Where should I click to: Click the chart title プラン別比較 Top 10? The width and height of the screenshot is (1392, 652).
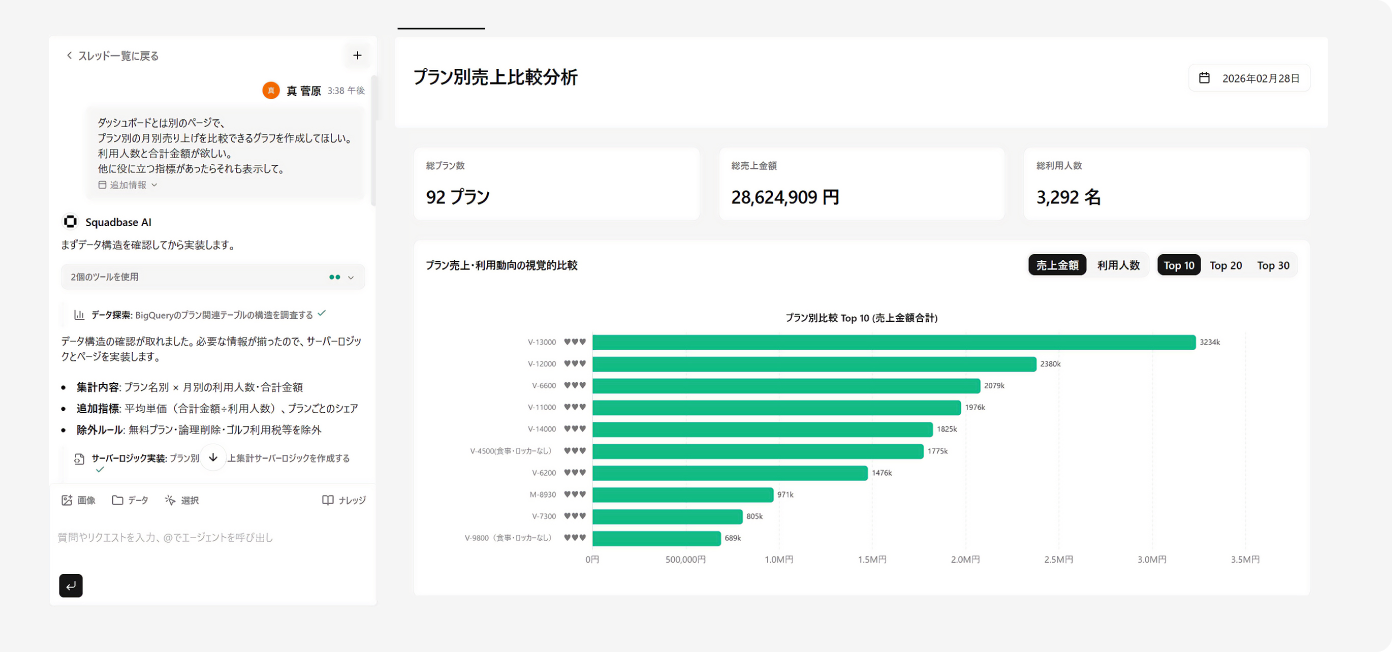pyautogui.click(x=861, y=317)
